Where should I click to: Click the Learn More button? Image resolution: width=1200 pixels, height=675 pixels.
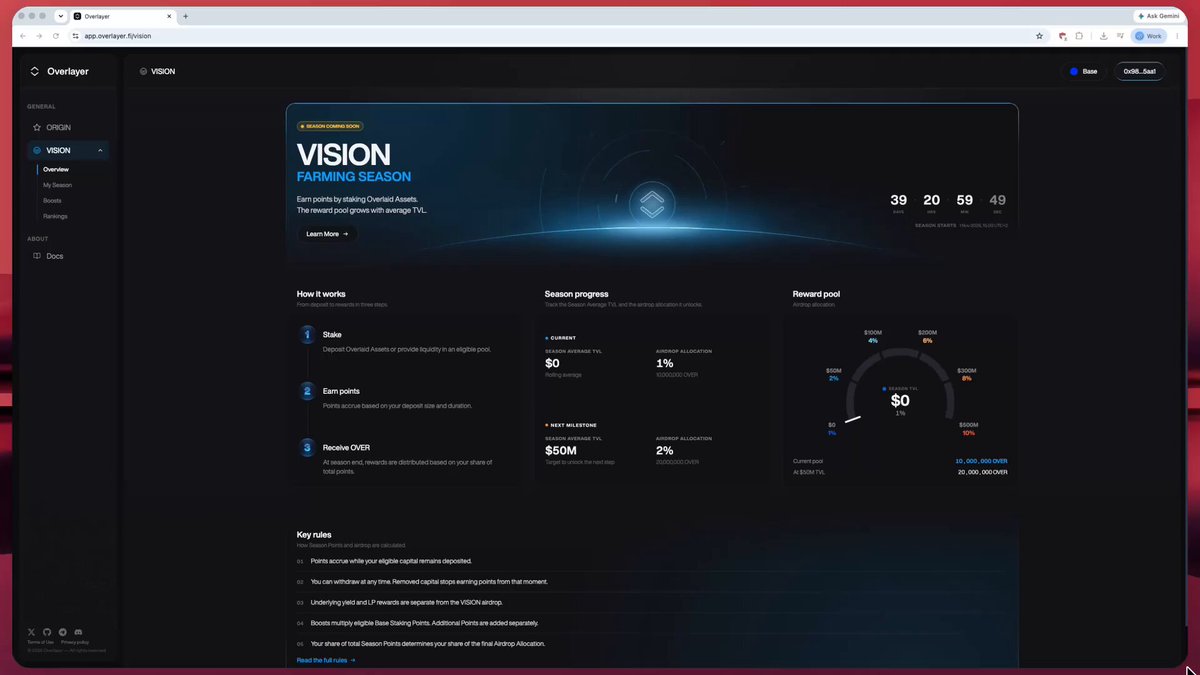click(327, 234)
